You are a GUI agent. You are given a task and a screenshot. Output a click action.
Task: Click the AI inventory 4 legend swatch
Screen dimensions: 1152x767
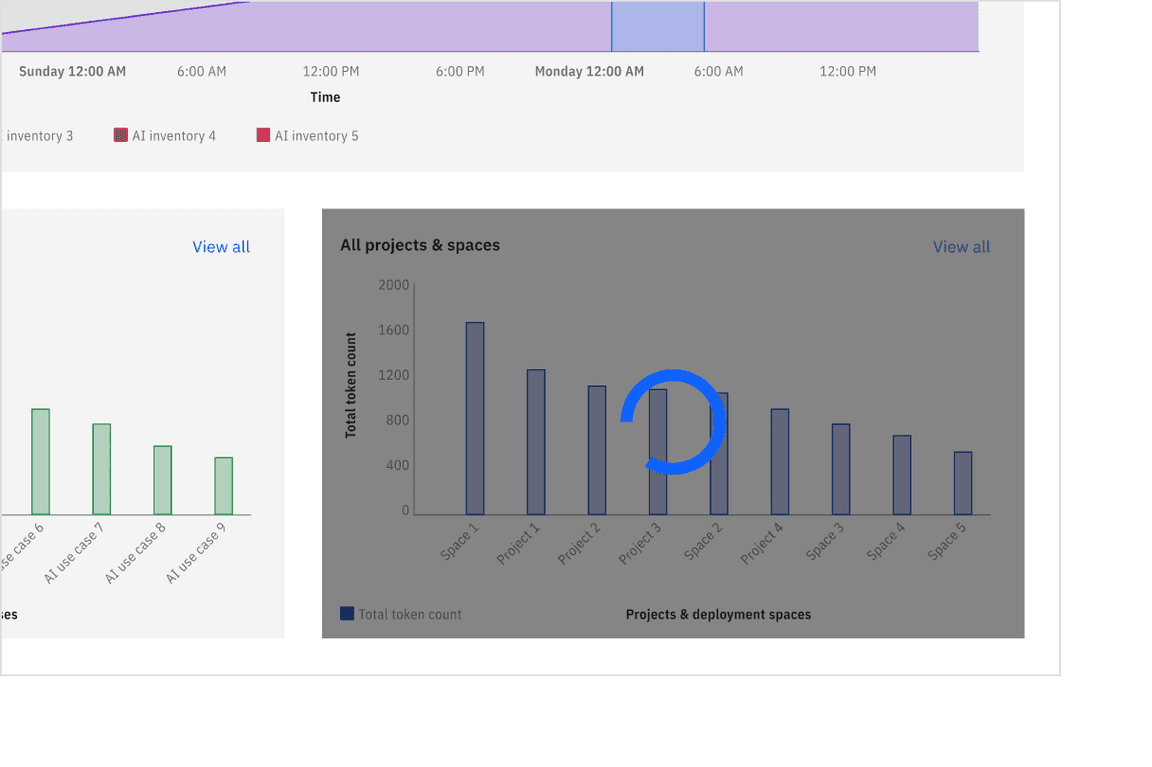[x=121, y=136]
